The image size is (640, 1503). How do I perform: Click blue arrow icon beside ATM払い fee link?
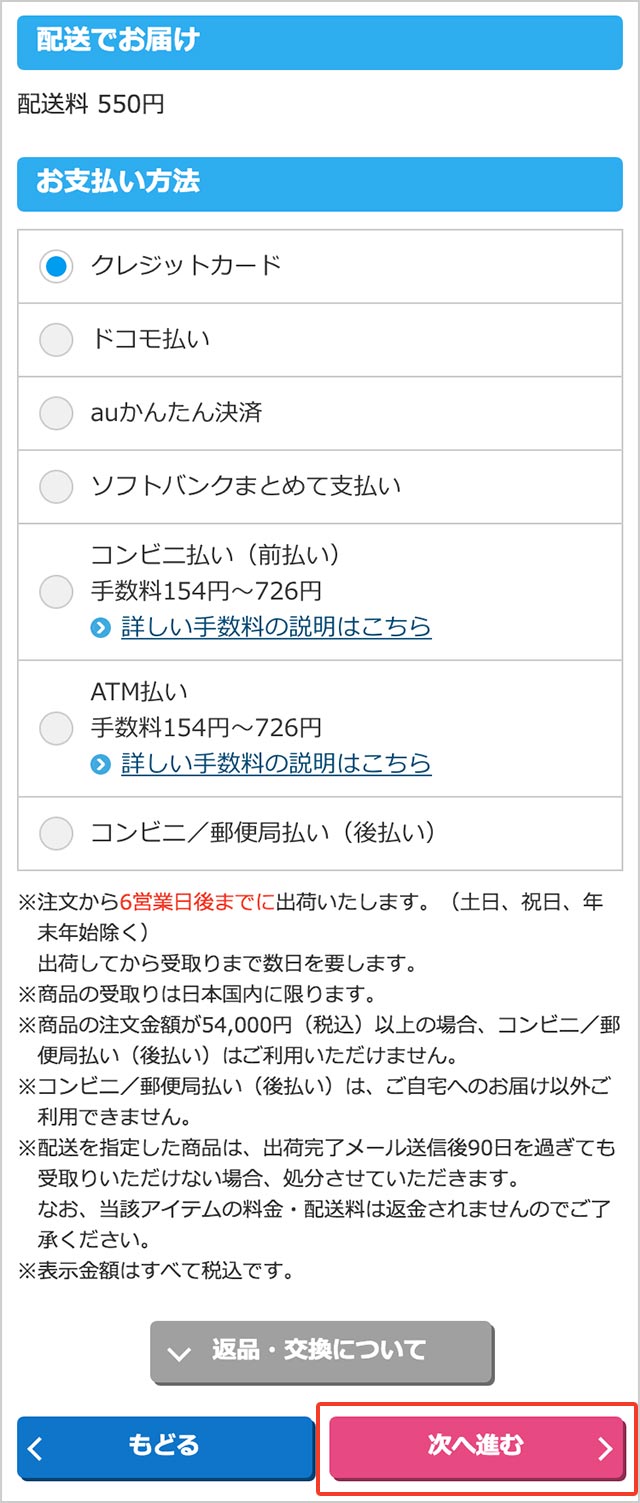(100, 765)
